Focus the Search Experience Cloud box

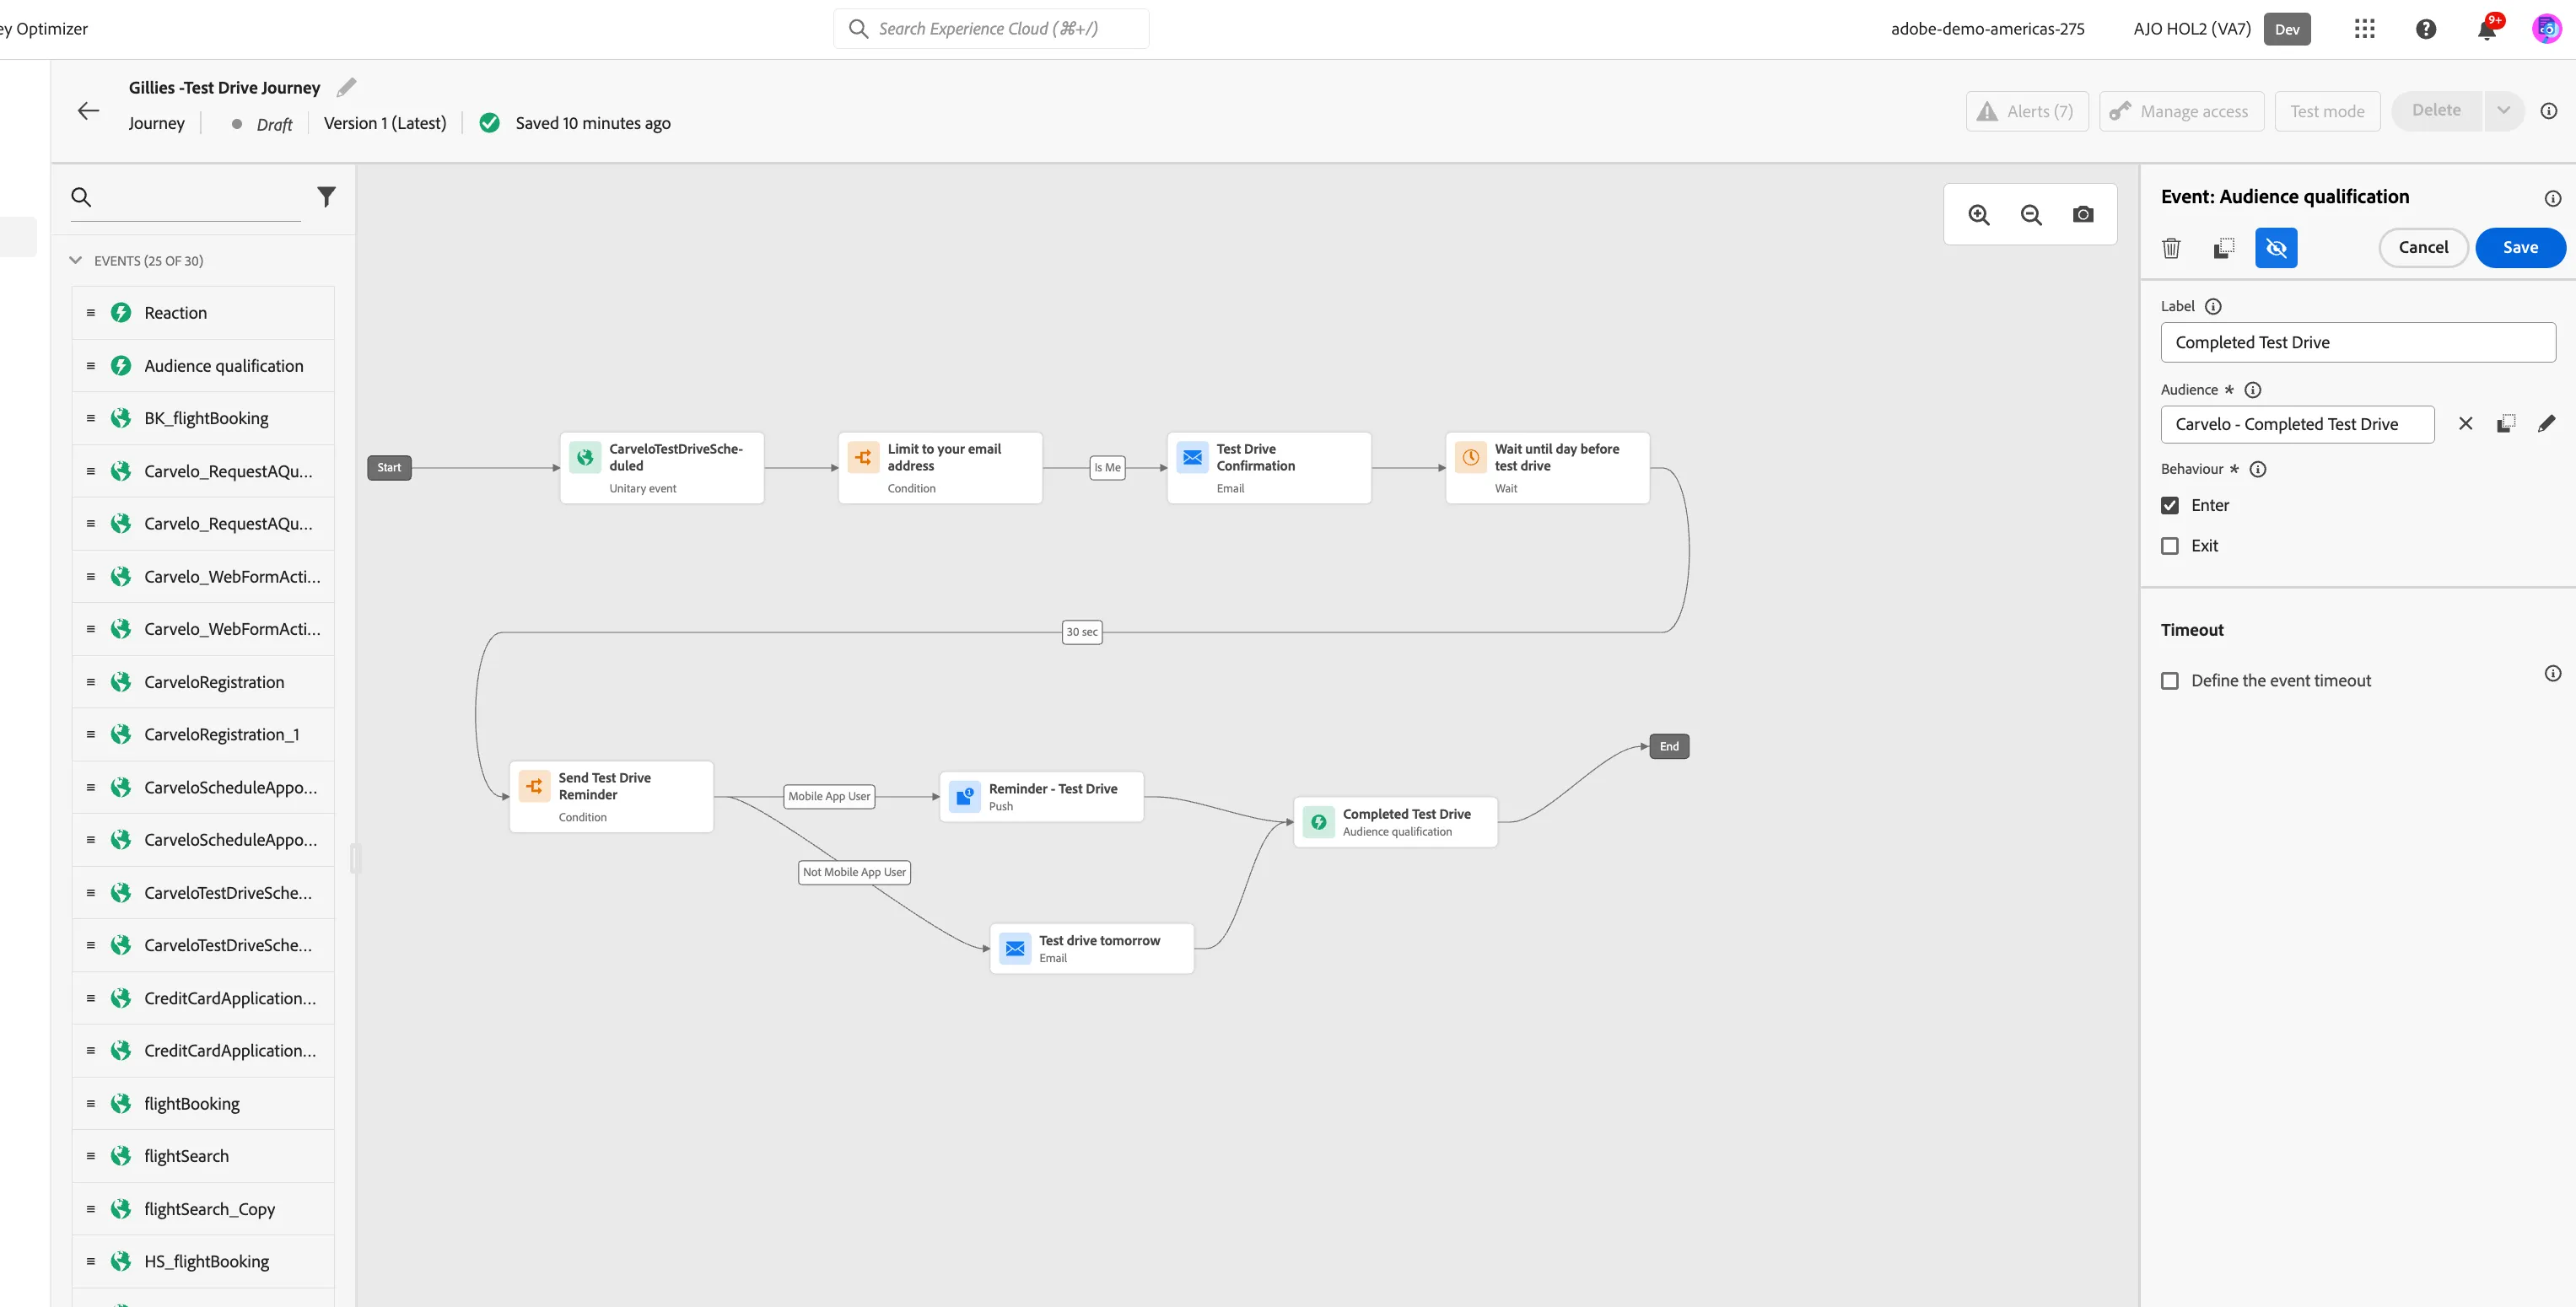click(x=991, y=29)
